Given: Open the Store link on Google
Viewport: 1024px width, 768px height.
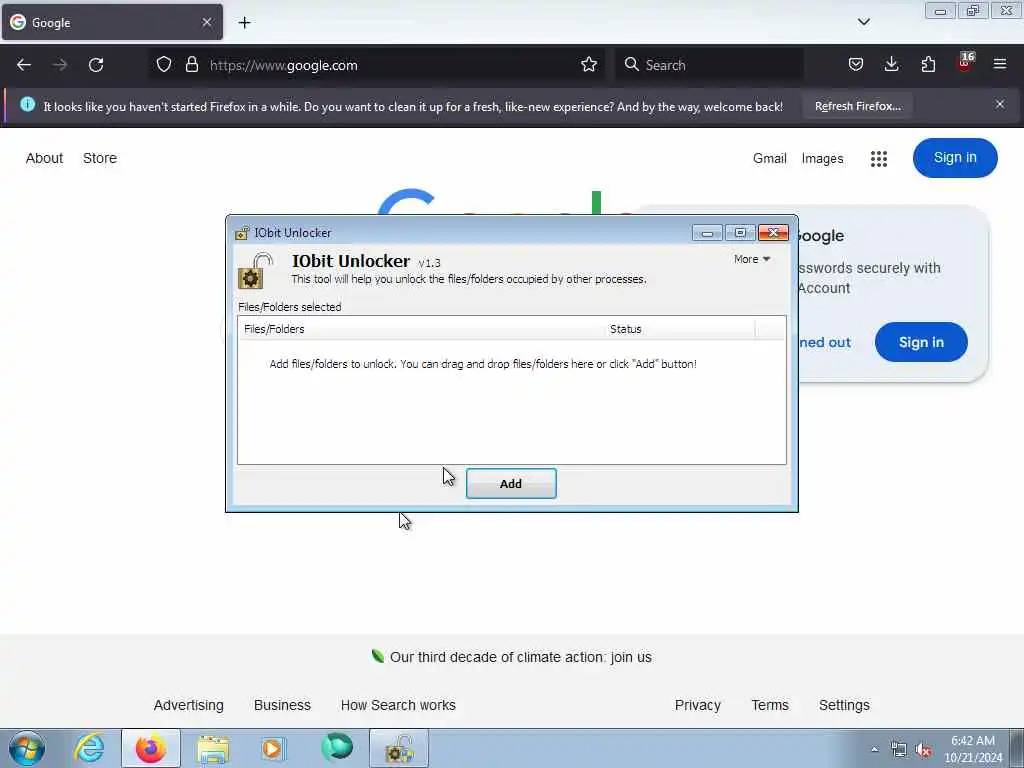Looking at the screenshot, I should tap(100, 158).
